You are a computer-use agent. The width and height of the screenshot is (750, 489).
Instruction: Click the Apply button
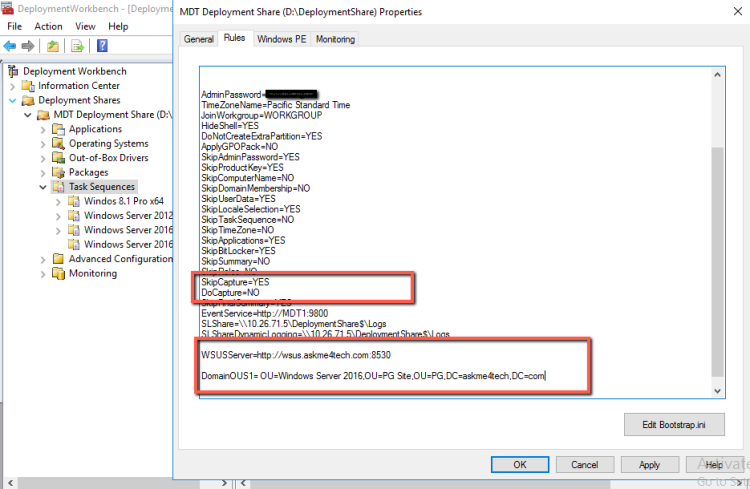click(649, 465)
